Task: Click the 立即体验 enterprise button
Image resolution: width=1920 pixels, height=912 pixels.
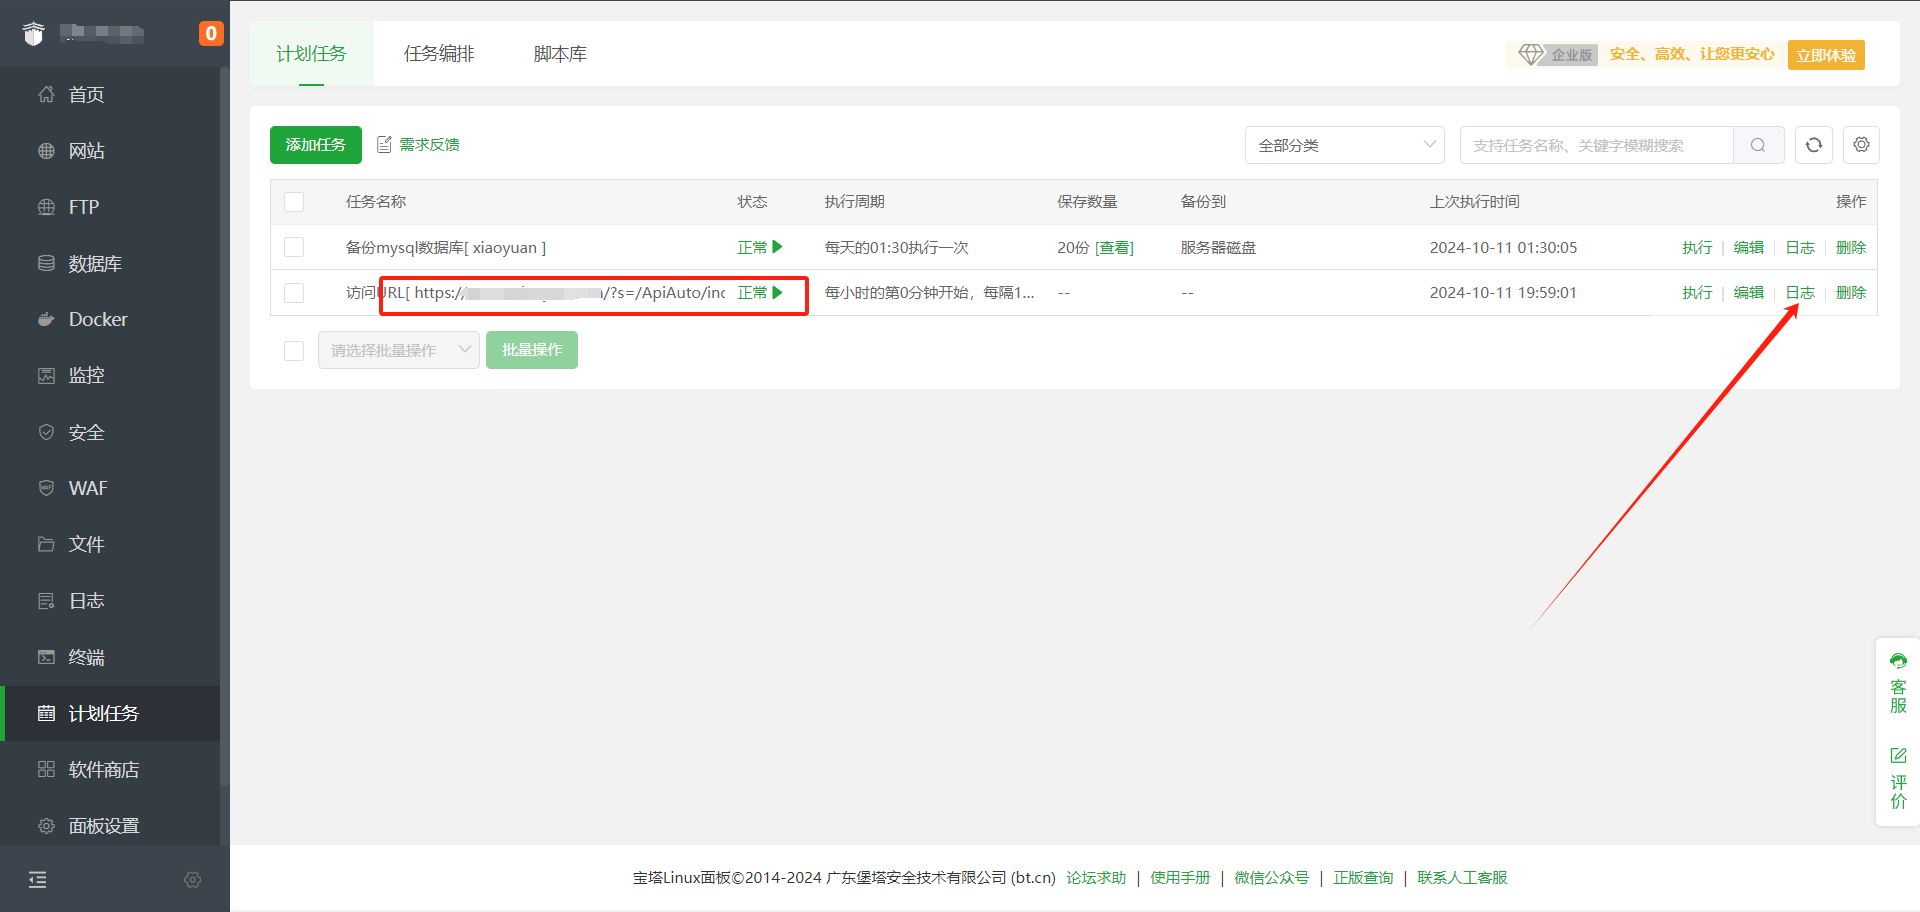Action: coord(1825,55)
